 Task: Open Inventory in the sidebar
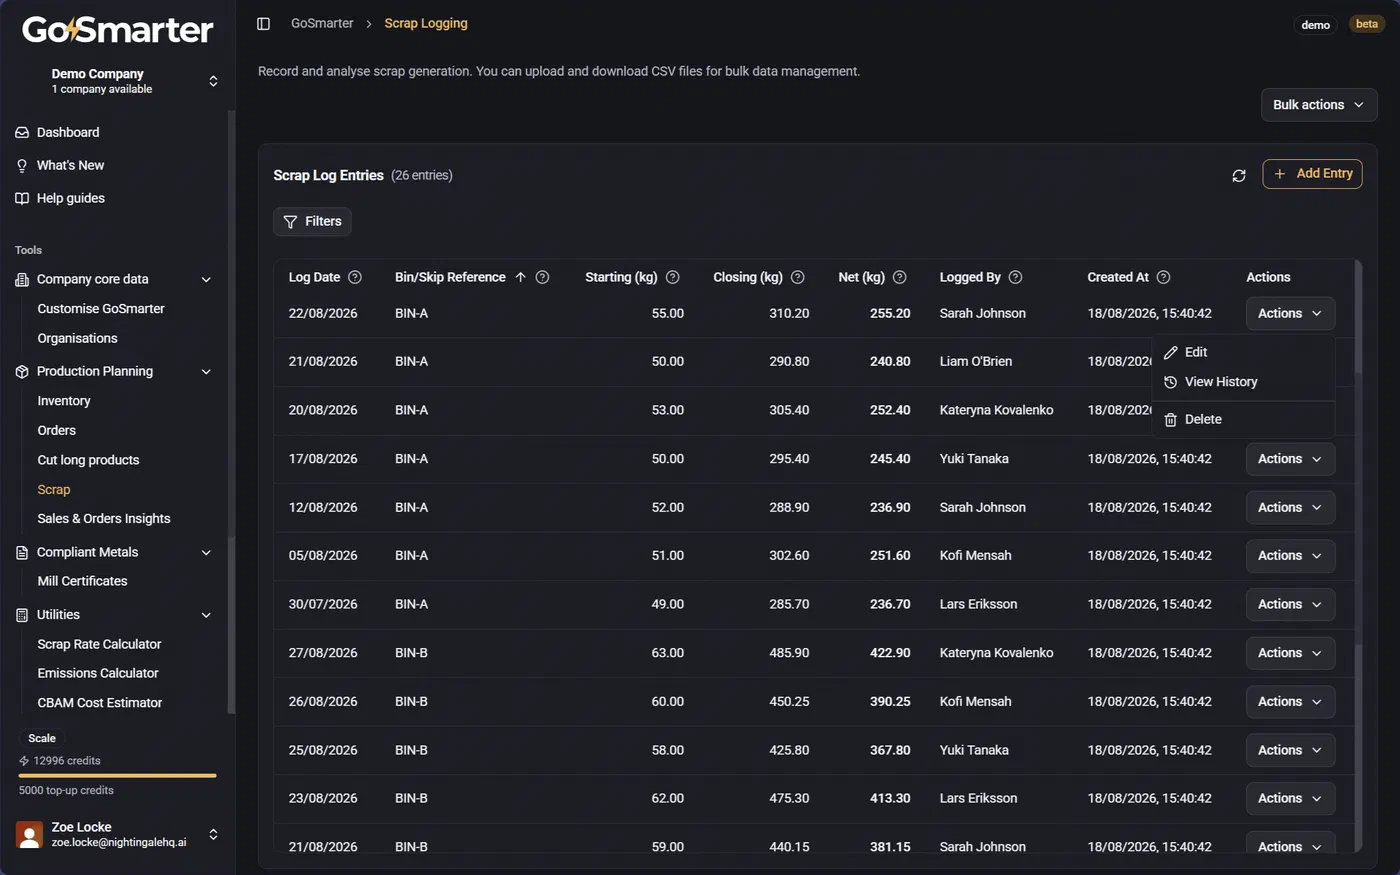pos(64,401)
